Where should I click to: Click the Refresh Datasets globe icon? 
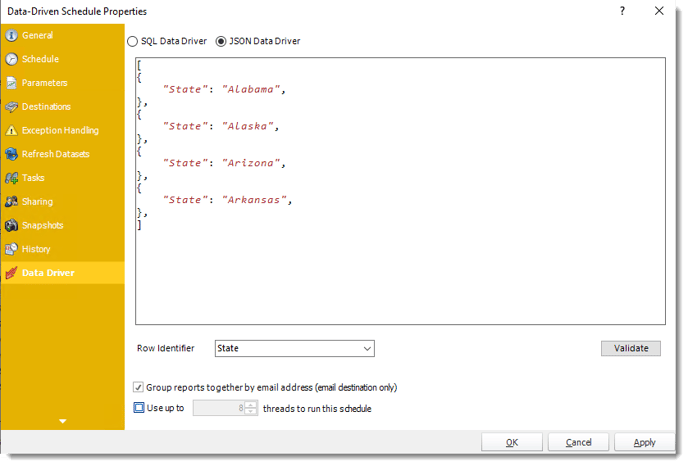pyautogui.click(x=11, y=154)
